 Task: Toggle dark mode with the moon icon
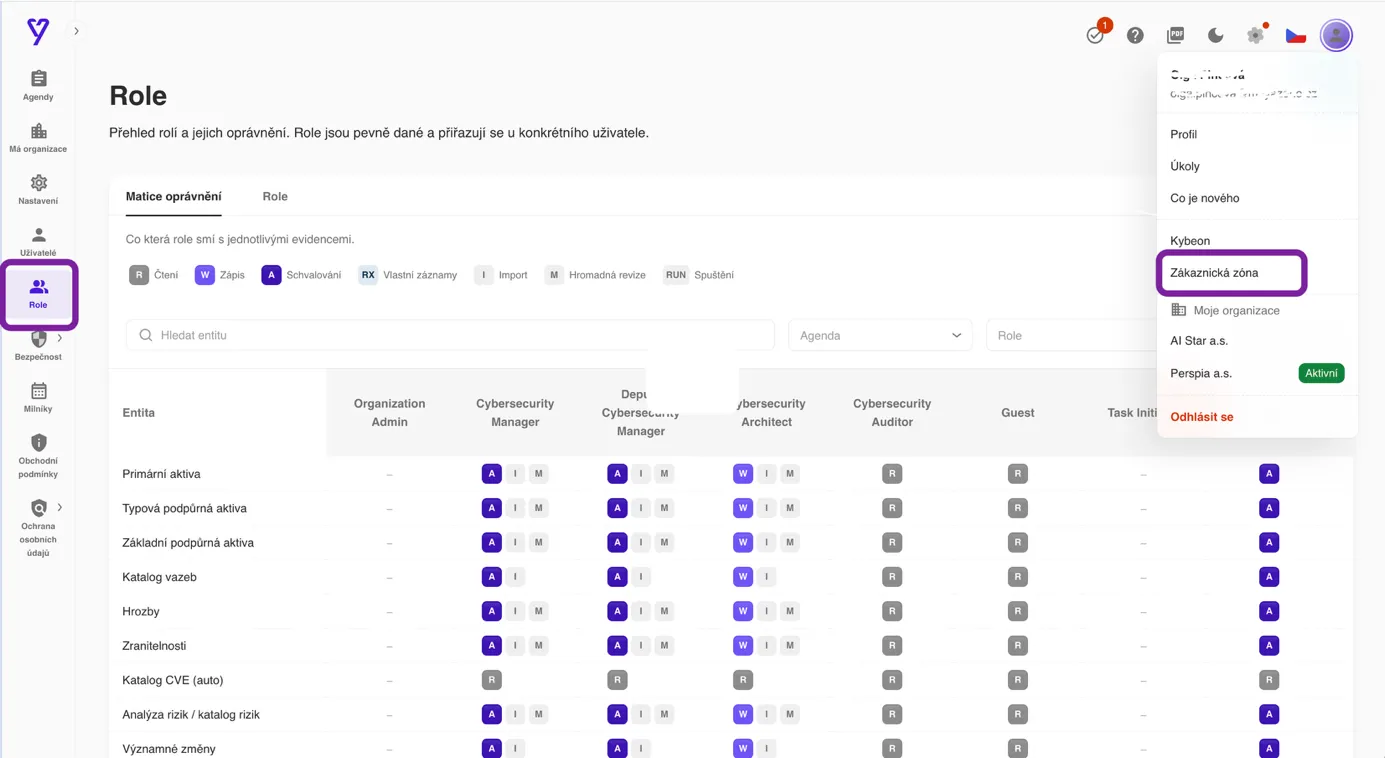pyautogui.click(x=1216, y=35)
